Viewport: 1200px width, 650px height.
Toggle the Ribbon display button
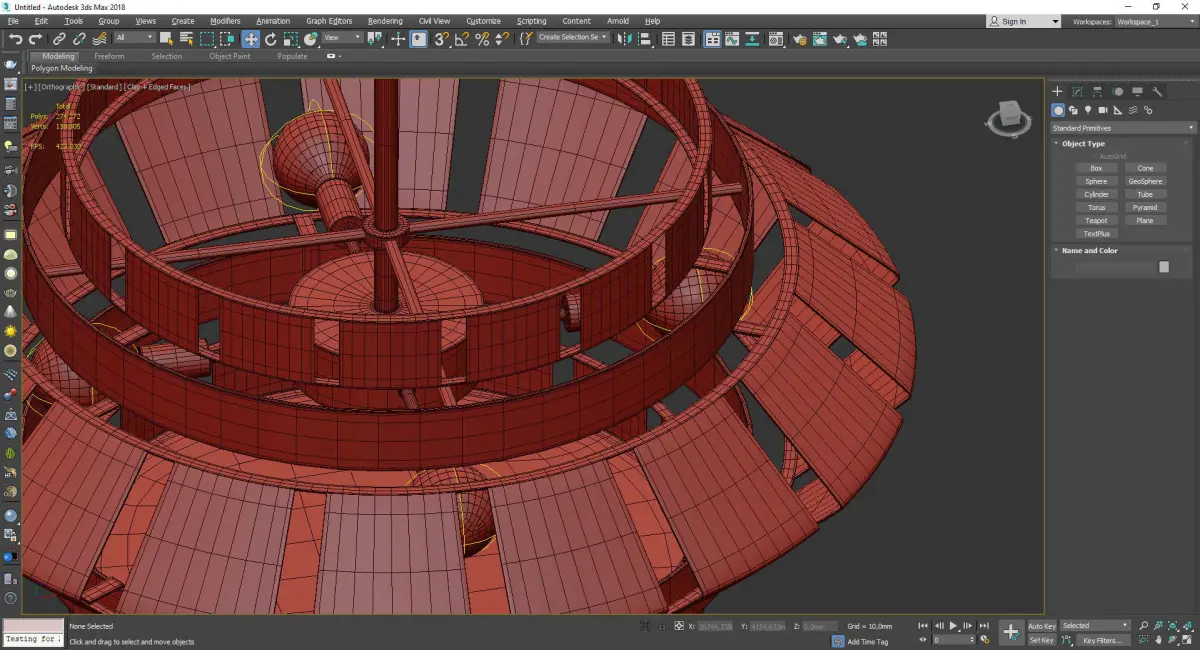tap(713, 39)
